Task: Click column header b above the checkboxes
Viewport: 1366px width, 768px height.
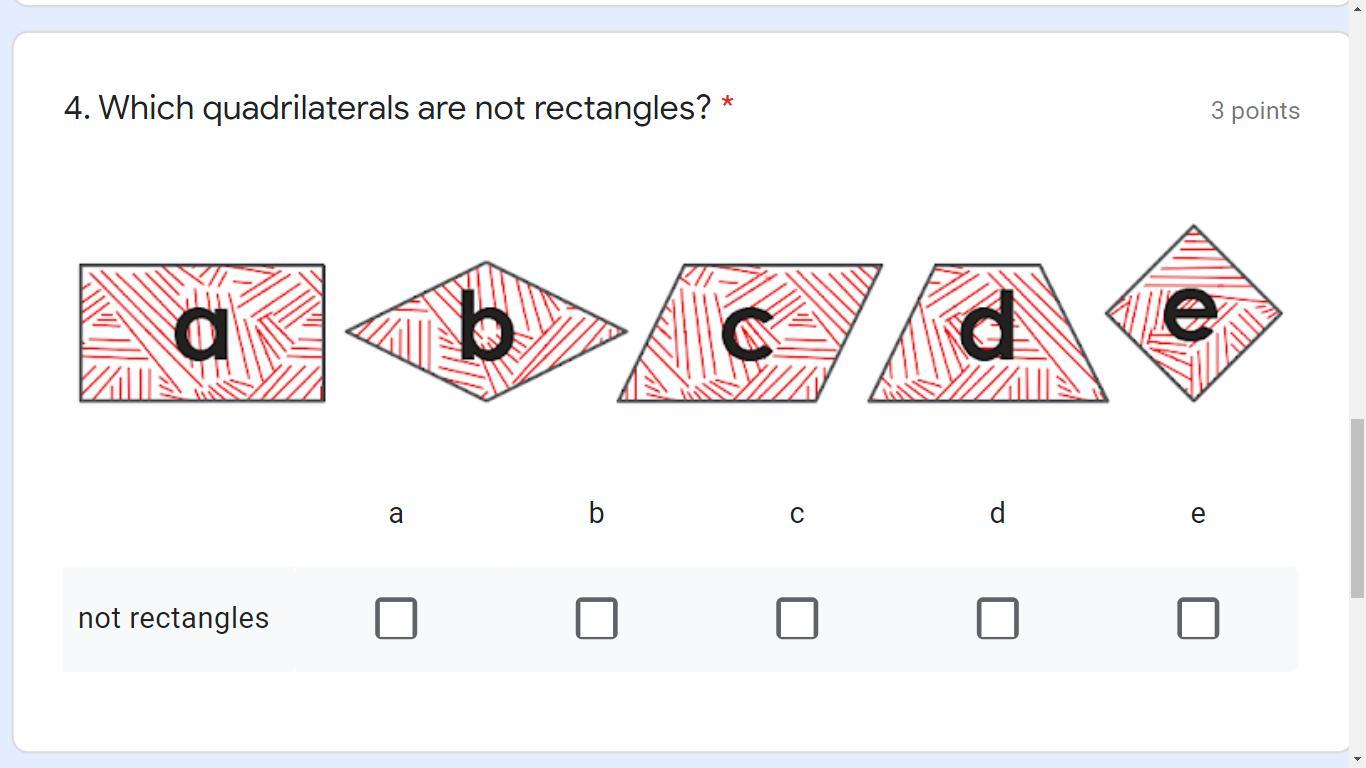Action: coord(597,514)
